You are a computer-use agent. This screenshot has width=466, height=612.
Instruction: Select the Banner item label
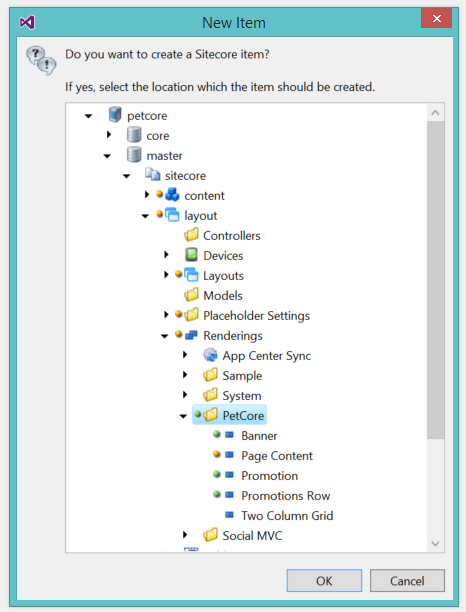[259, 435]
